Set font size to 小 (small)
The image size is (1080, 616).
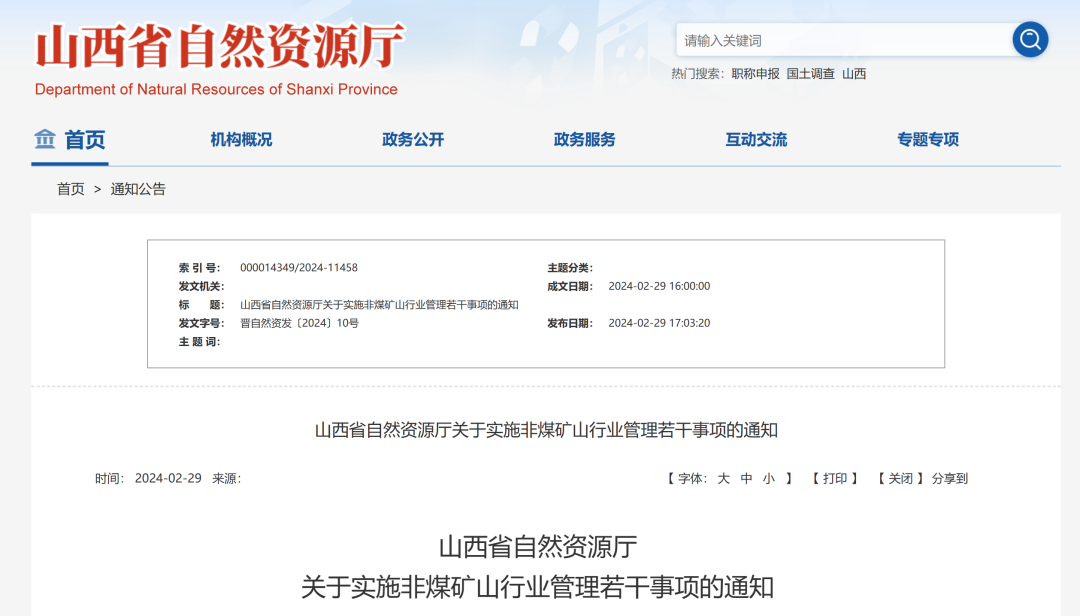[x=769, y=479]
